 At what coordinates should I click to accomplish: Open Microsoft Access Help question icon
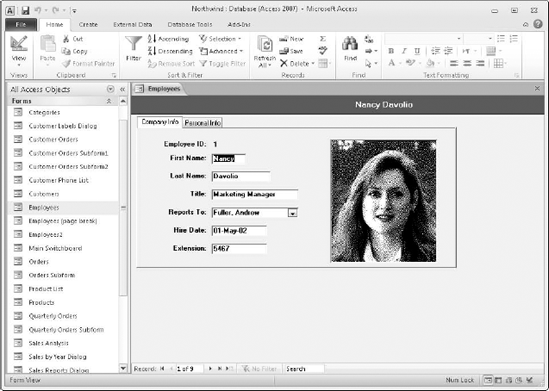pos(537,24)
